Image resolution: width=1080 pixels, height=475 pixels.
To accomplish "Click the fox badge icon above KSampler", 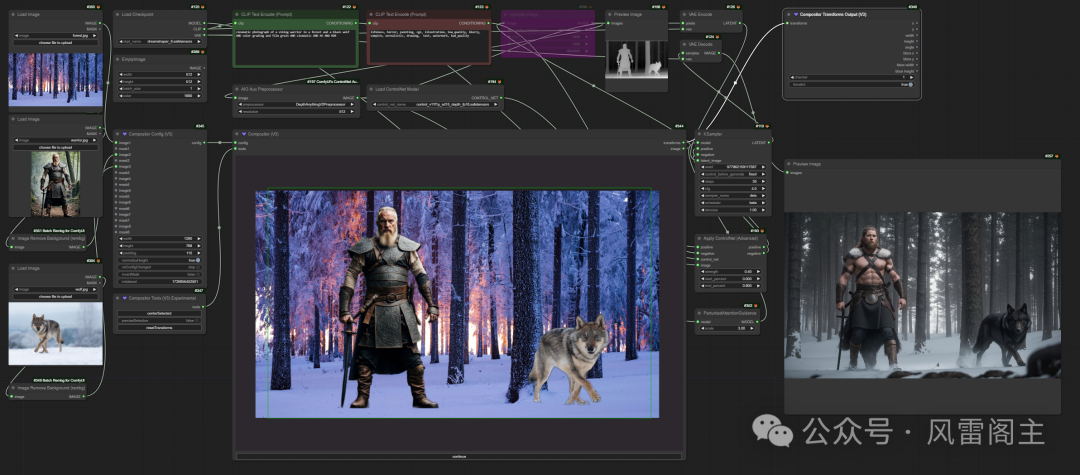I will coord(768,126).
